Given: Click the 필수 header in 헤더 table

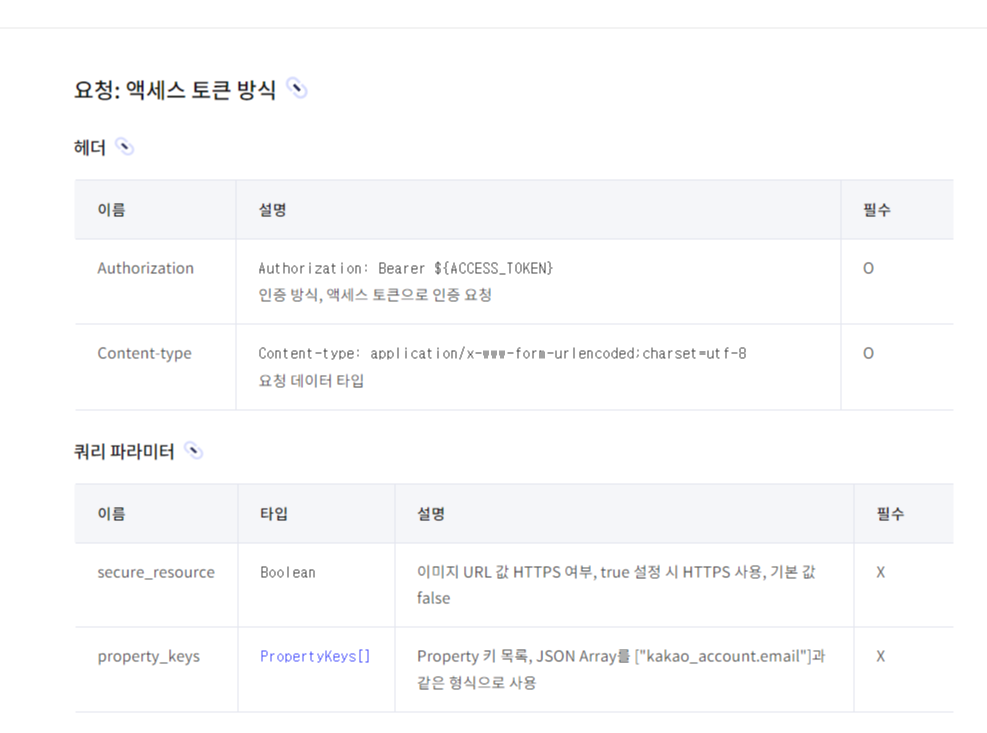Looking at the screenshot, I should pyautogui.click(x=877, y=210).
